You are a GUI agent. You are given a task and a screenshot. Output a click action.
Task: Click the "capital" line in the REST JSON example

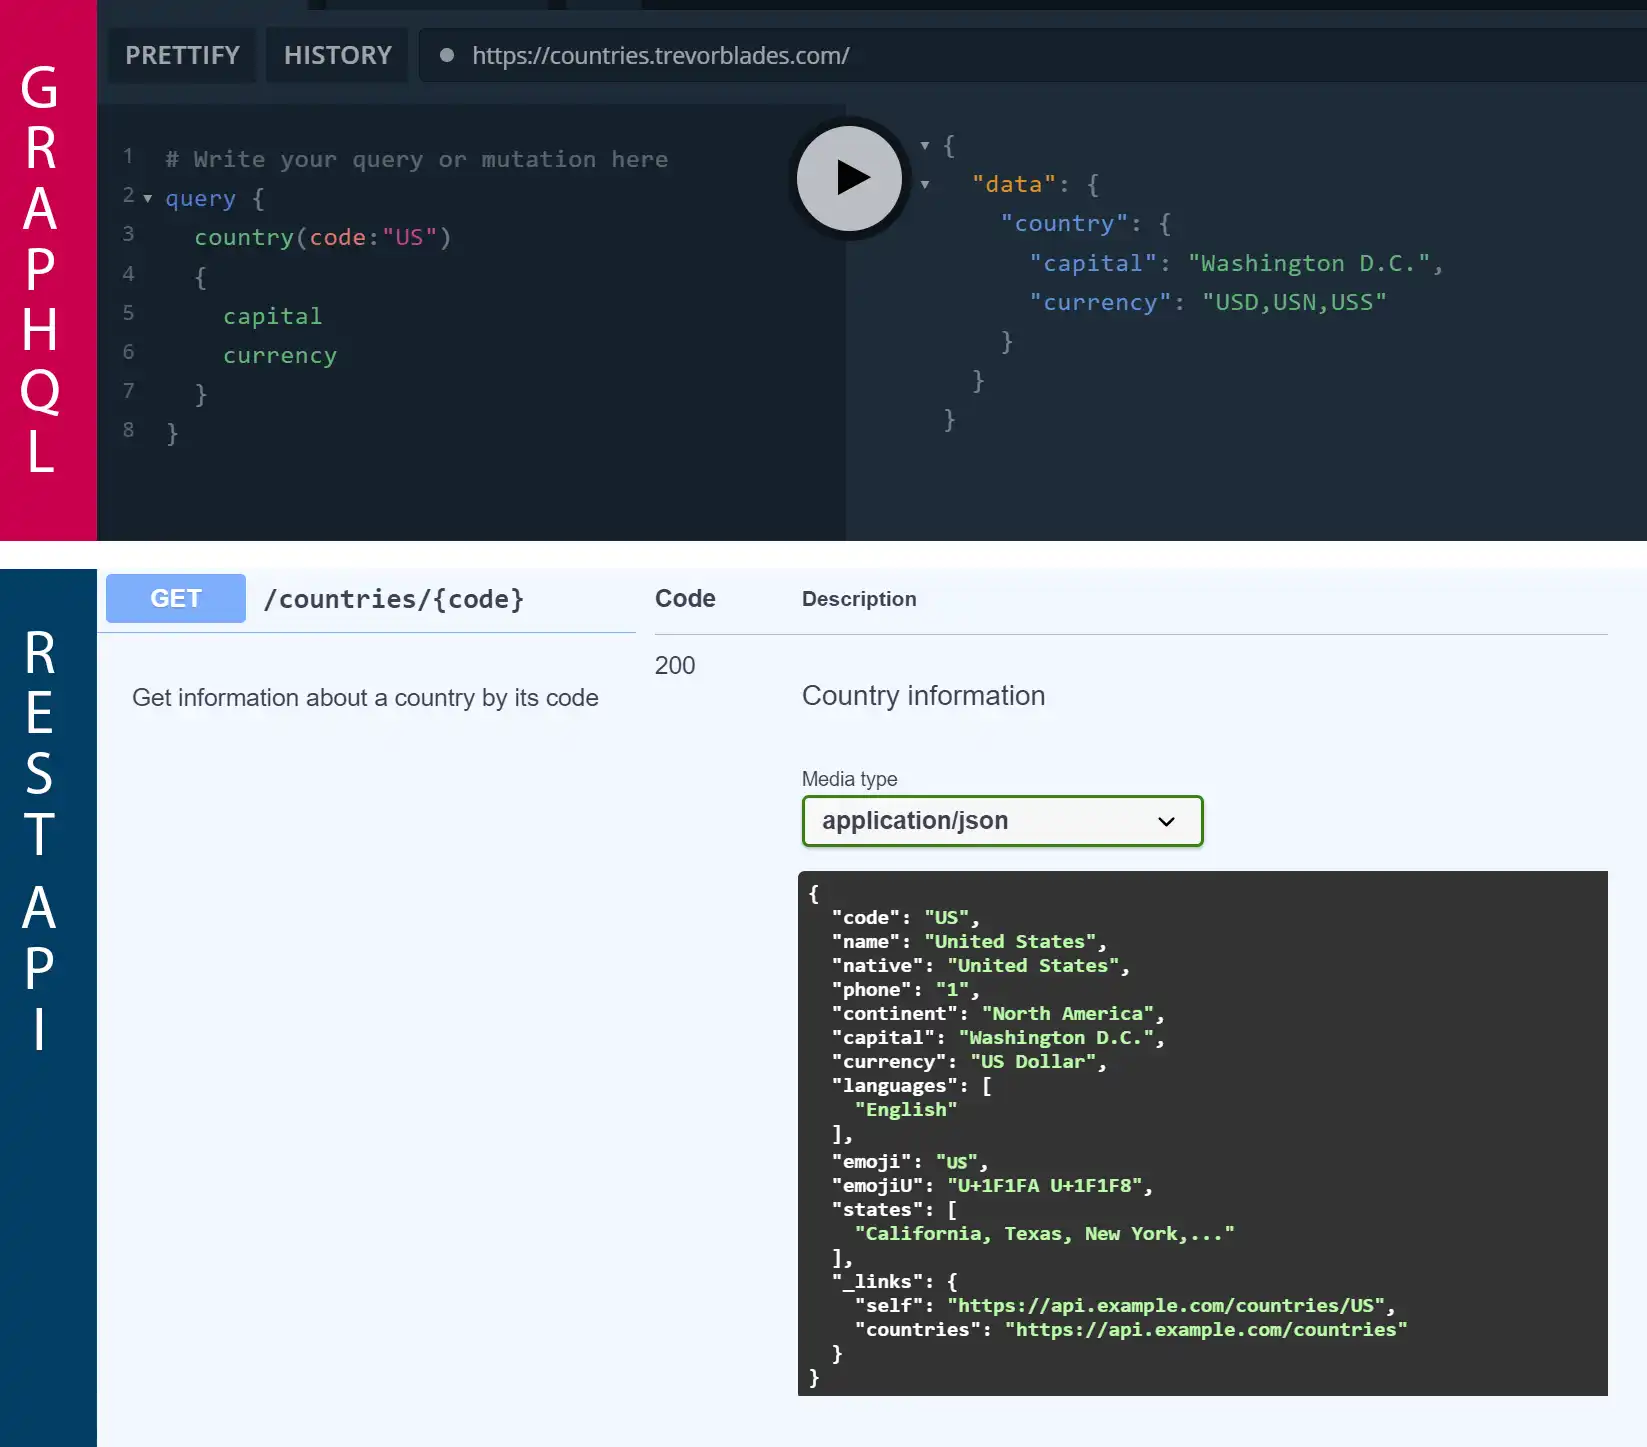point(998,1038)
